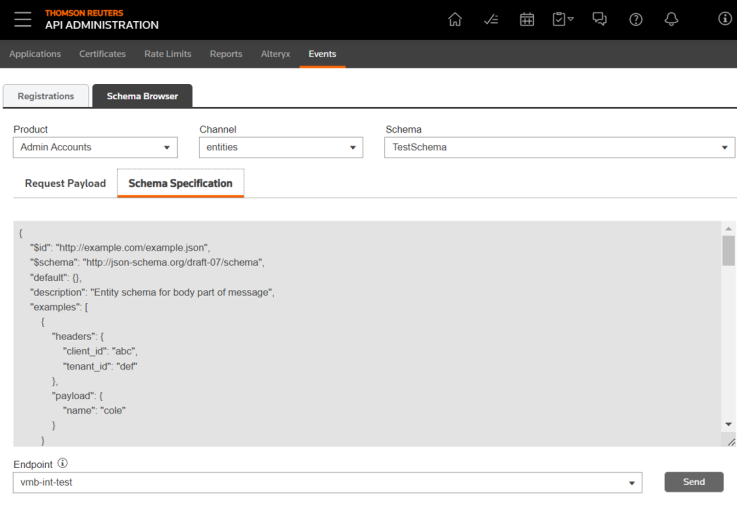Expand the Schema dropdown showing TestSchema
The image size is (737, 508).
[559, 147]
